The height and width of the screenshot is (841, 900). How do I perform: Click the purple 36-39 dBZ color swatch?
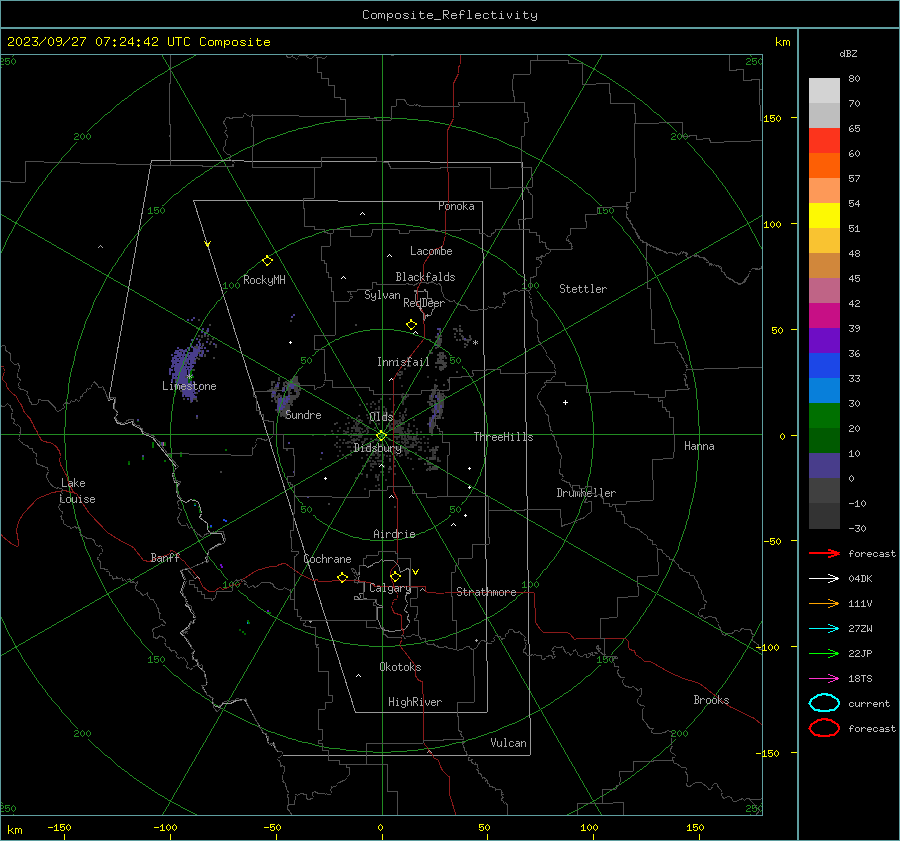824,340
